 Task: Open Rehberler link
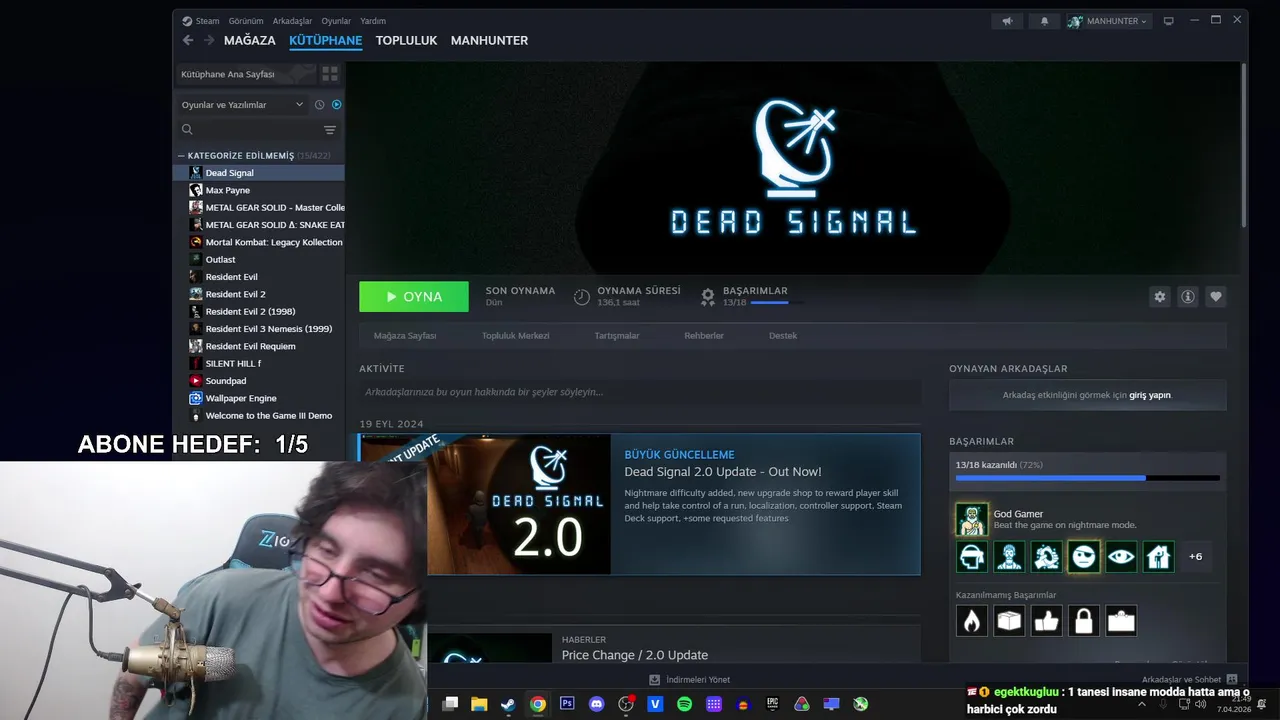tap(704, 336)
